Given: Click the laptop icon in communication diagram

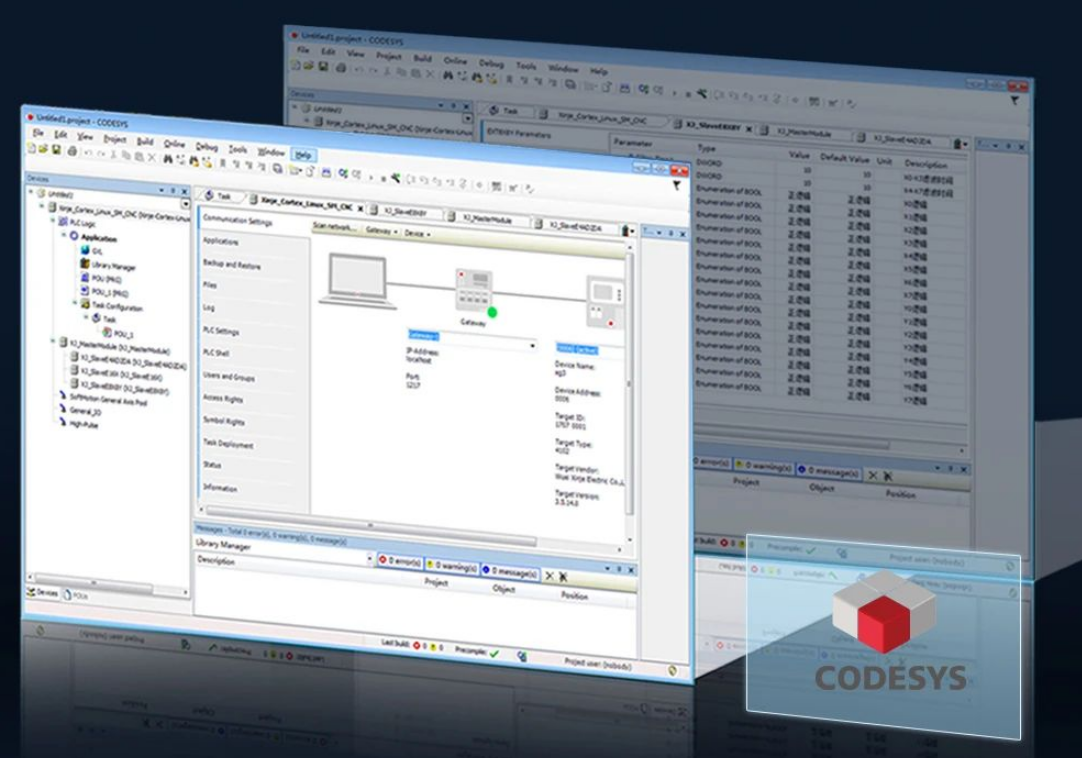Looking at the screenshot, I should click(356, 280).
